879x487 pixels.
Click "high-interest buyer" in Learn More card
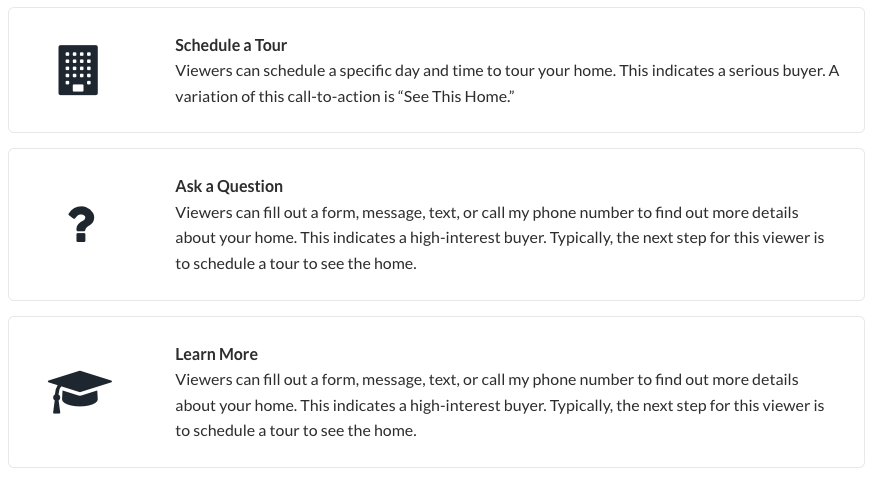477,406
